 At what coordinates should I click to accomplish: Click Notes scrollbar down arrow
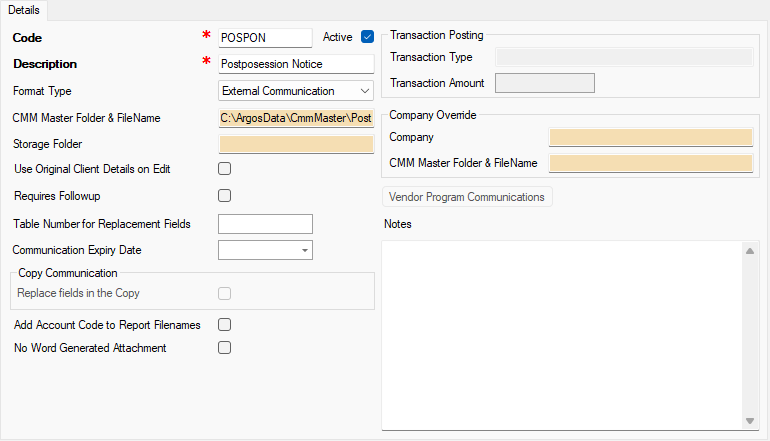click(750, 421)
